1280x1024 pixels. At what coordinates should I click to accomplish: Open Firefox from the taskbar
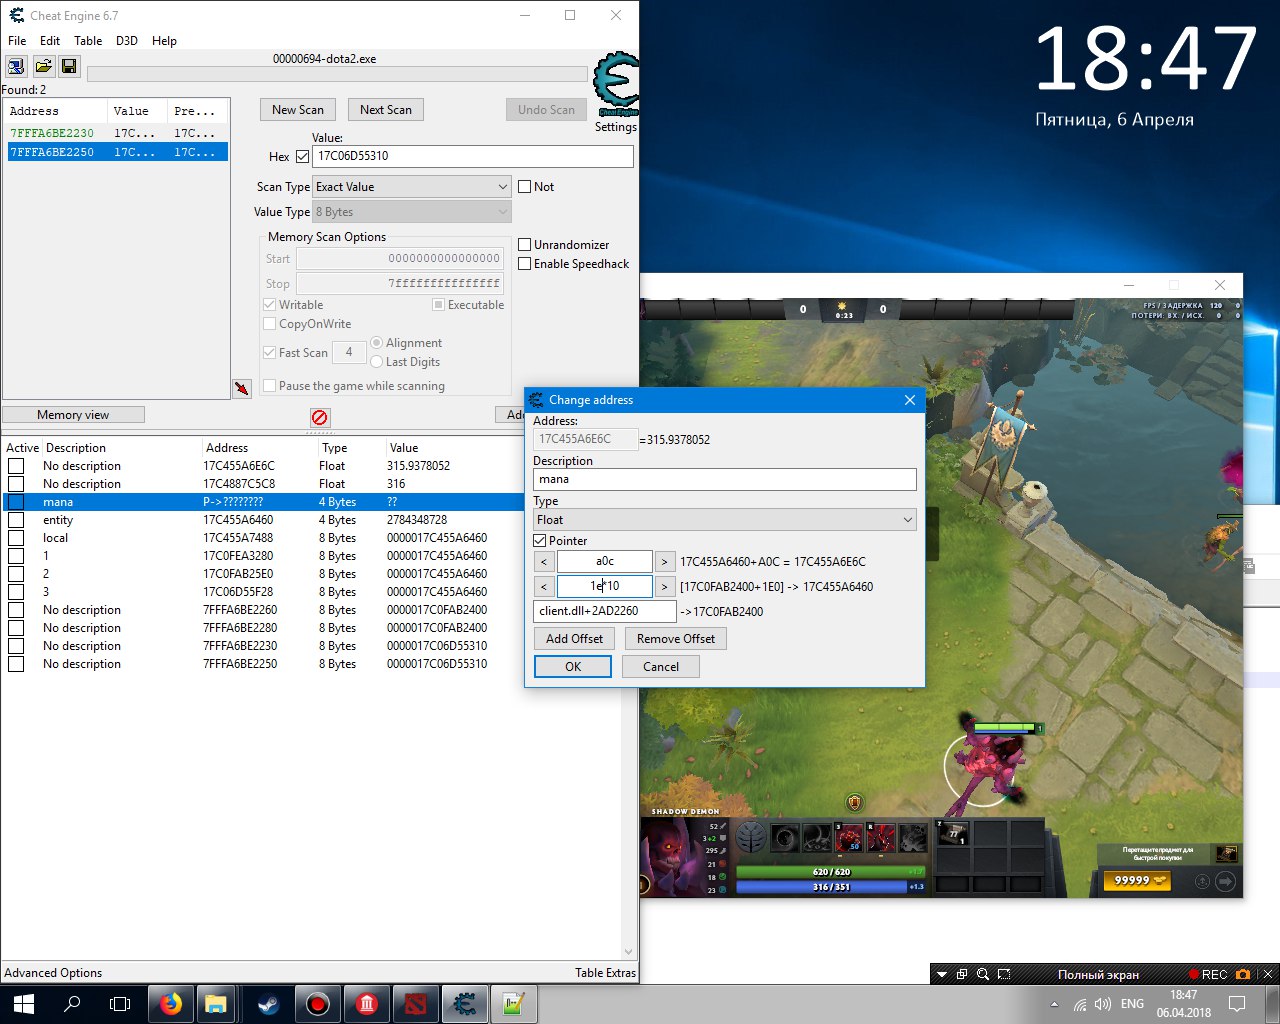(171, 1004)
